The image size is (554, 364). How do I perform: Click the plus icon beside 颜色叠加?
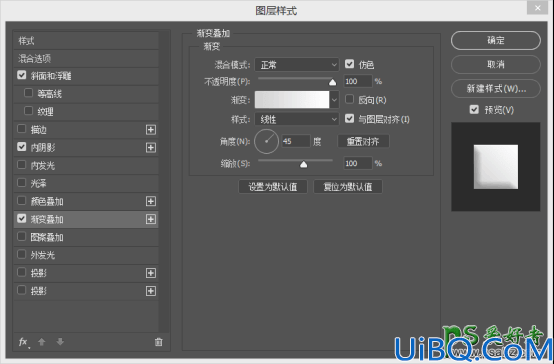[151, 201]
